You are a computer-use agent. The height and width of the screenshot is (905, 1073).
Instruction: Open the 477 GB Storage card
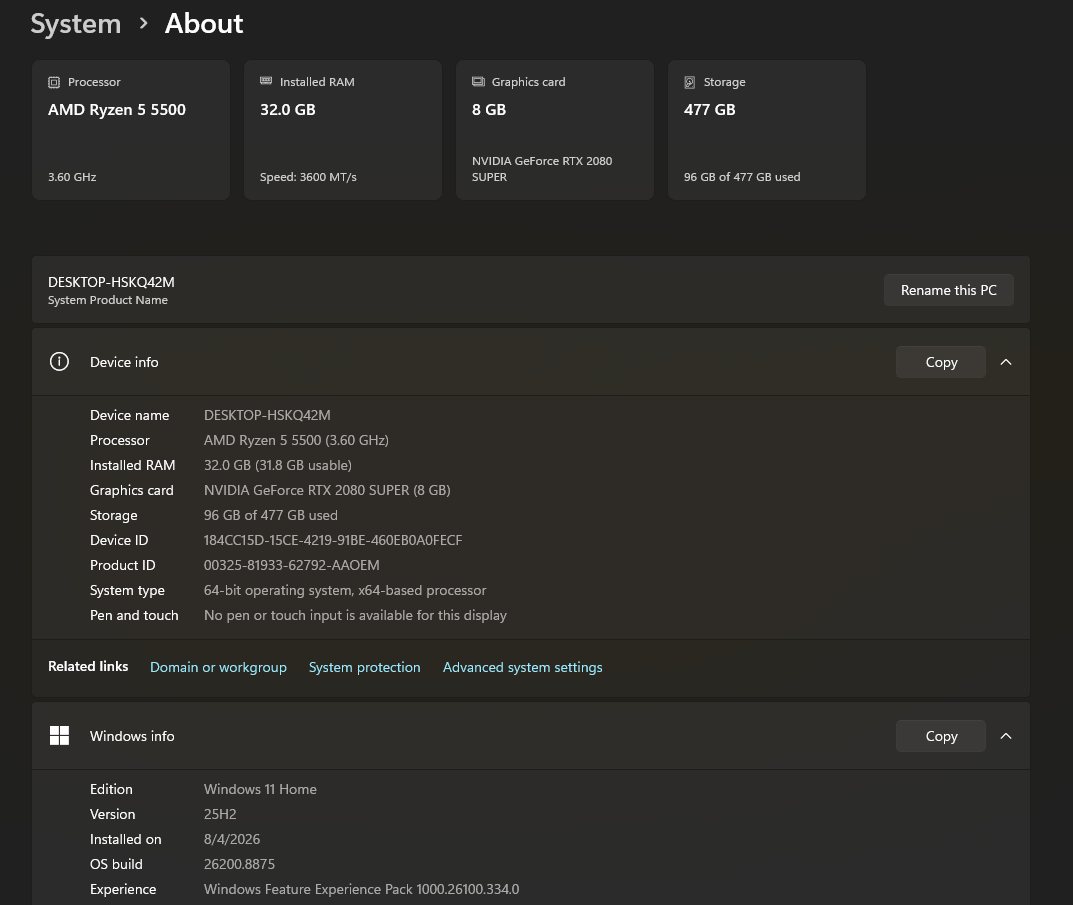[x=767, y=130]
